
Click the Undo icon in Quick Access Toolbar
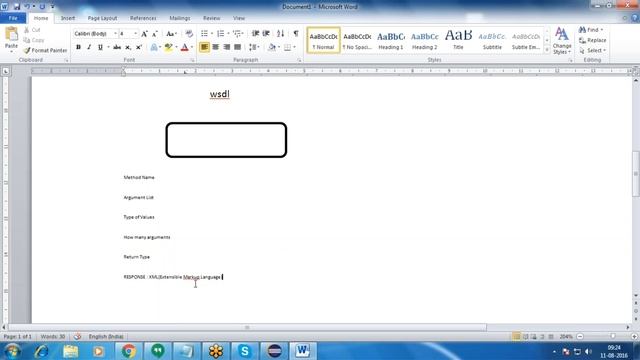click(27, 7)
